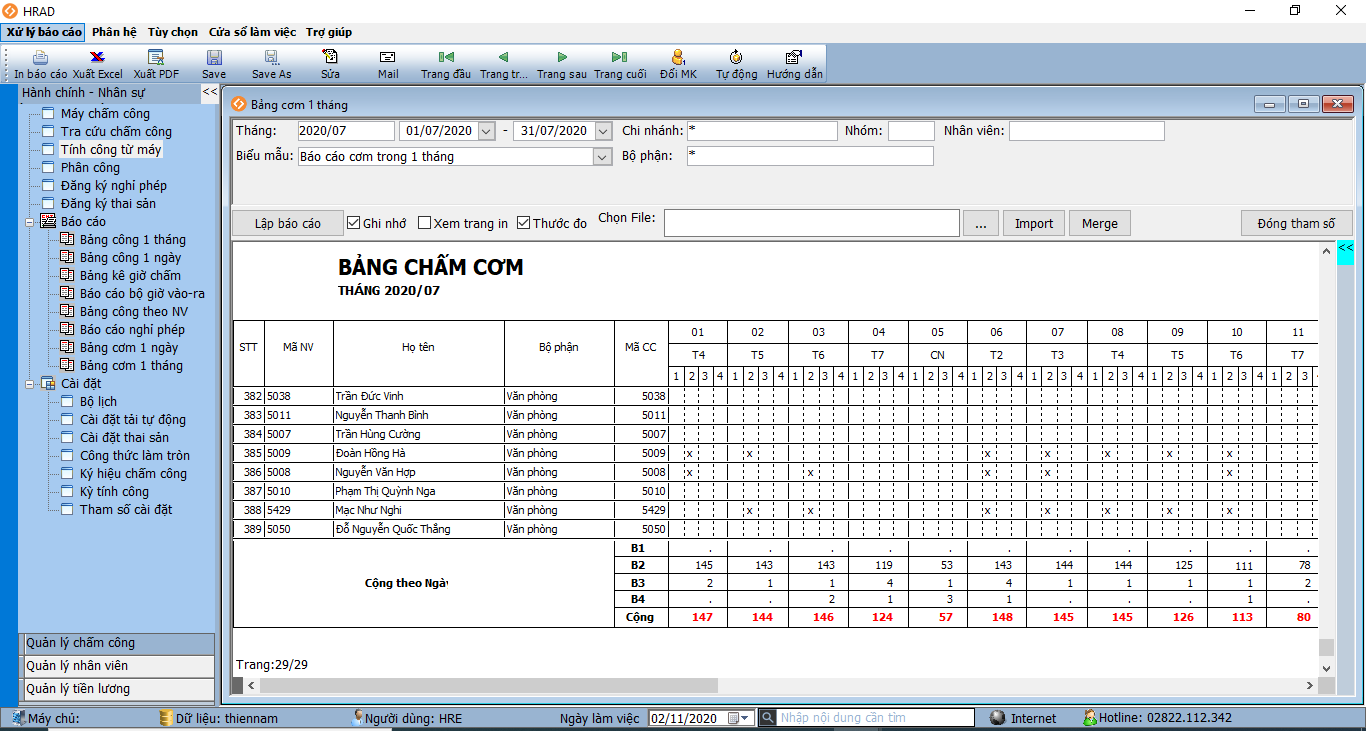This screenshot has width=1366, height=731.
Task: Click the Lập báo cáo button
Action: (288, 223)
